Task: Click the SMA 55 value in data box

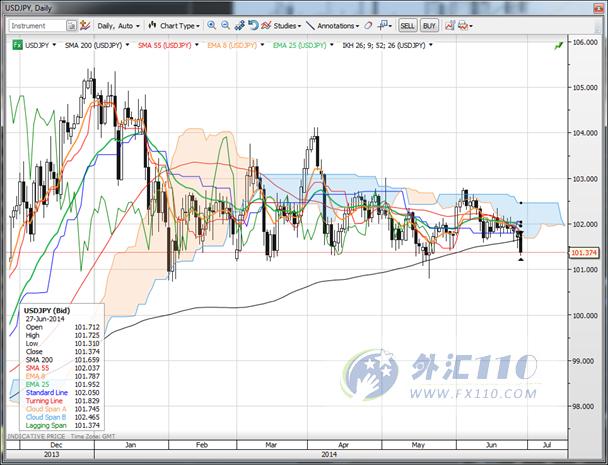Action: pyautogui.click(x=87, y=368)
